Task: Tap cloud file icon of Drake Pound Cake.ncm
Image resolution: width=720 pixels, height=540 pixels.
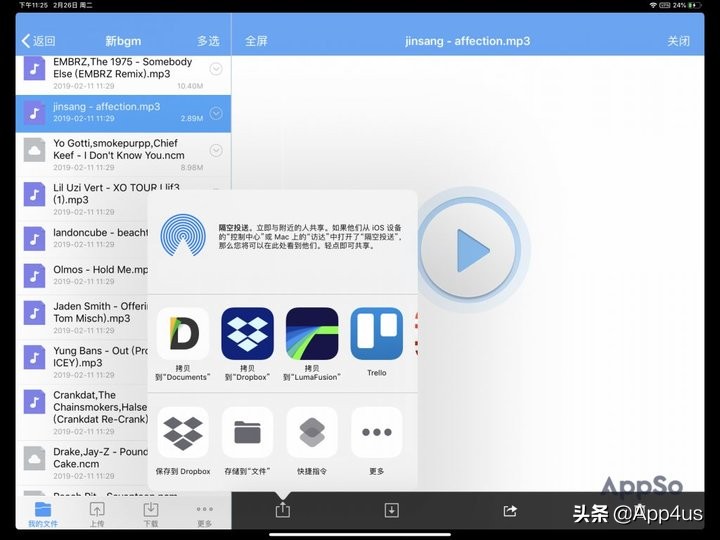Action: coord(34,458)
